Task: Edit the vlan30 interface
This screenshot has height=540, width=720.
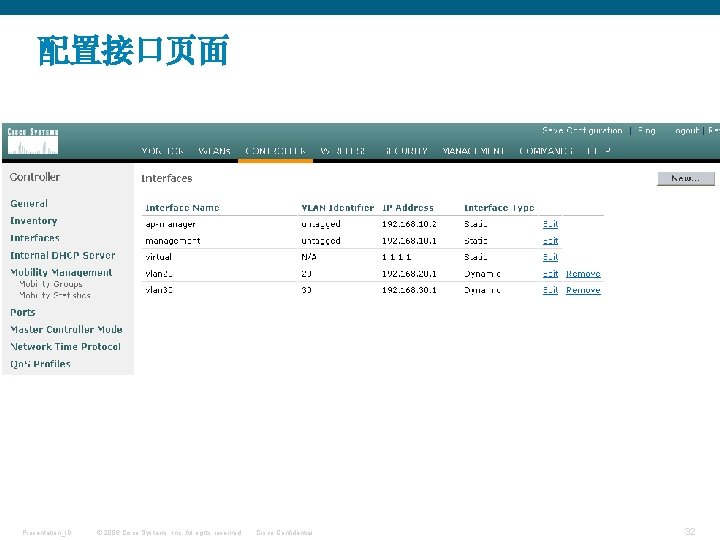Action: [550, 290]
